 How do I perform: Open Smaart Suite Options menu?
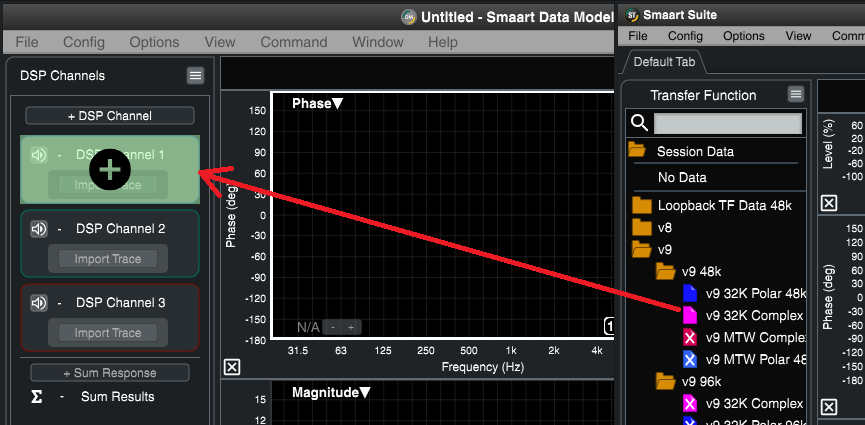pyautogui.click(x=744, y=36)
